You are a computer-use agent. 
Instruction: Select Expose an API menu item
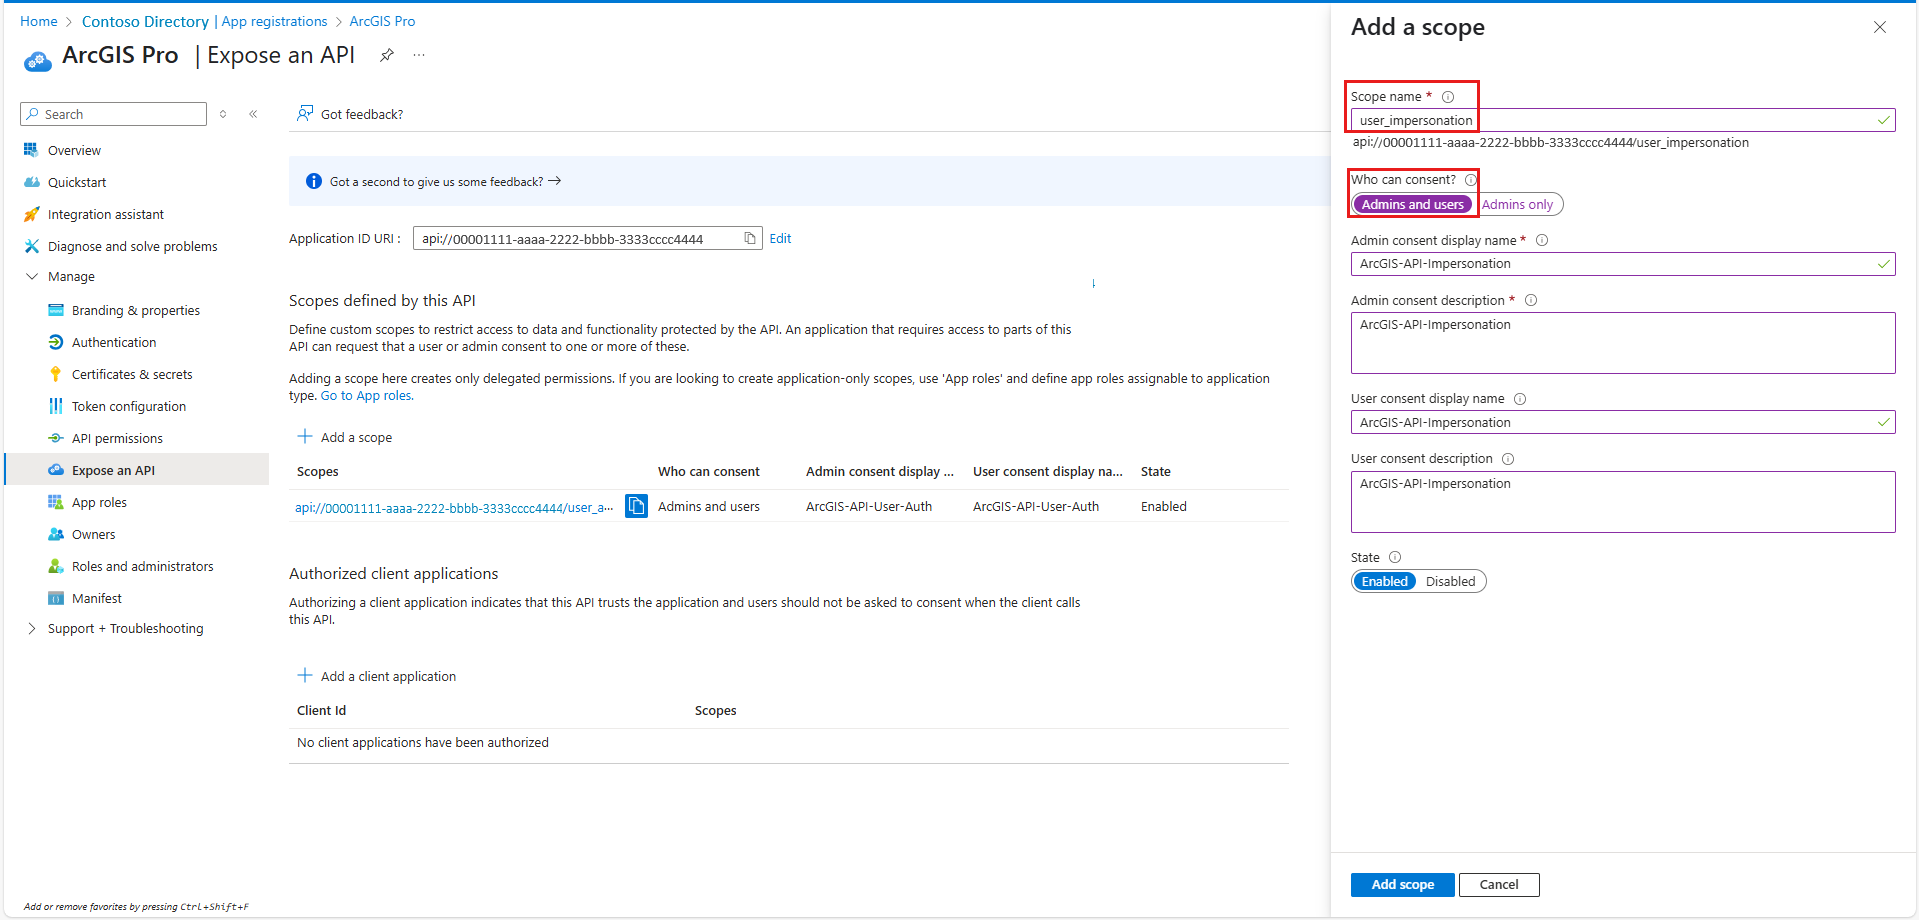[x=137, y=470]
